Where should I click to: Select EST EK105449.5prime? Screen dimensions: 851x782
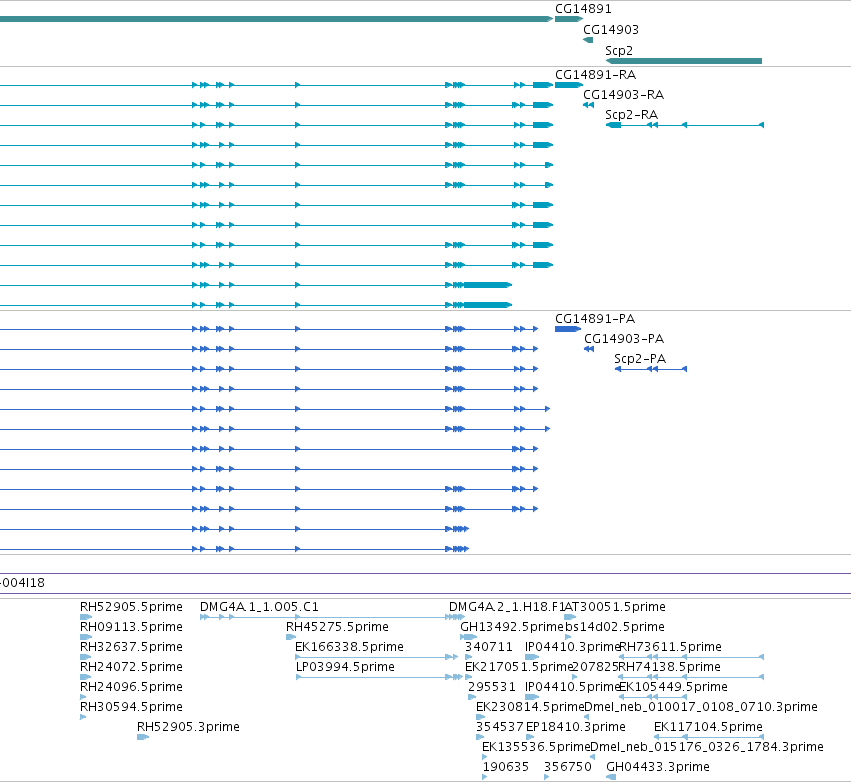[673, 687]
